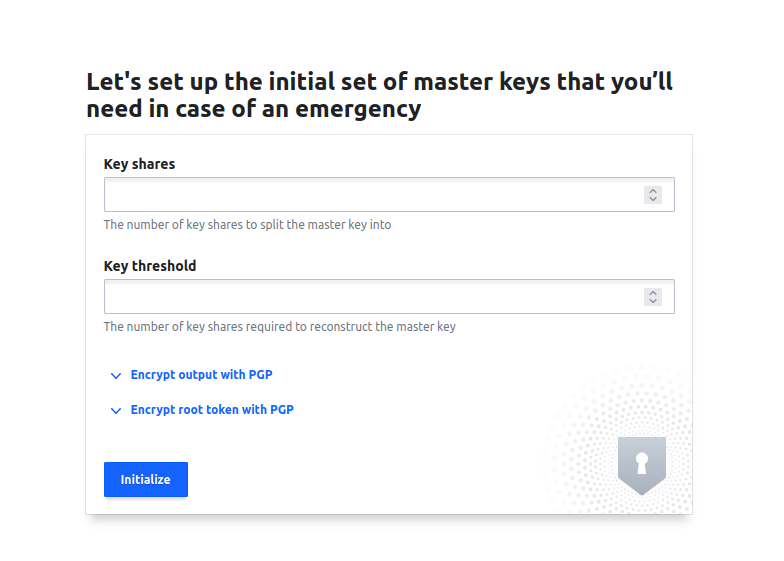This screenshot has width=784, height=561.
Task: Expand Encrypt root token with PGP section
Action: click(212, 410)
